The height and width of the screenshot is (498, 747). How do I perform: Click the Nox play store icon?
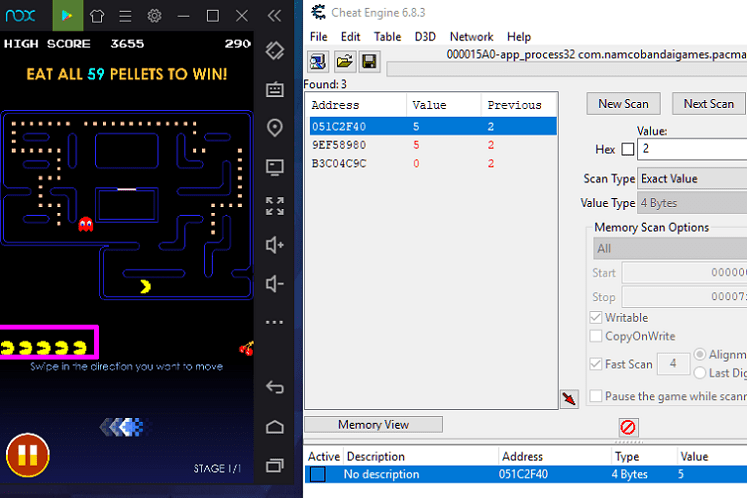67,16
